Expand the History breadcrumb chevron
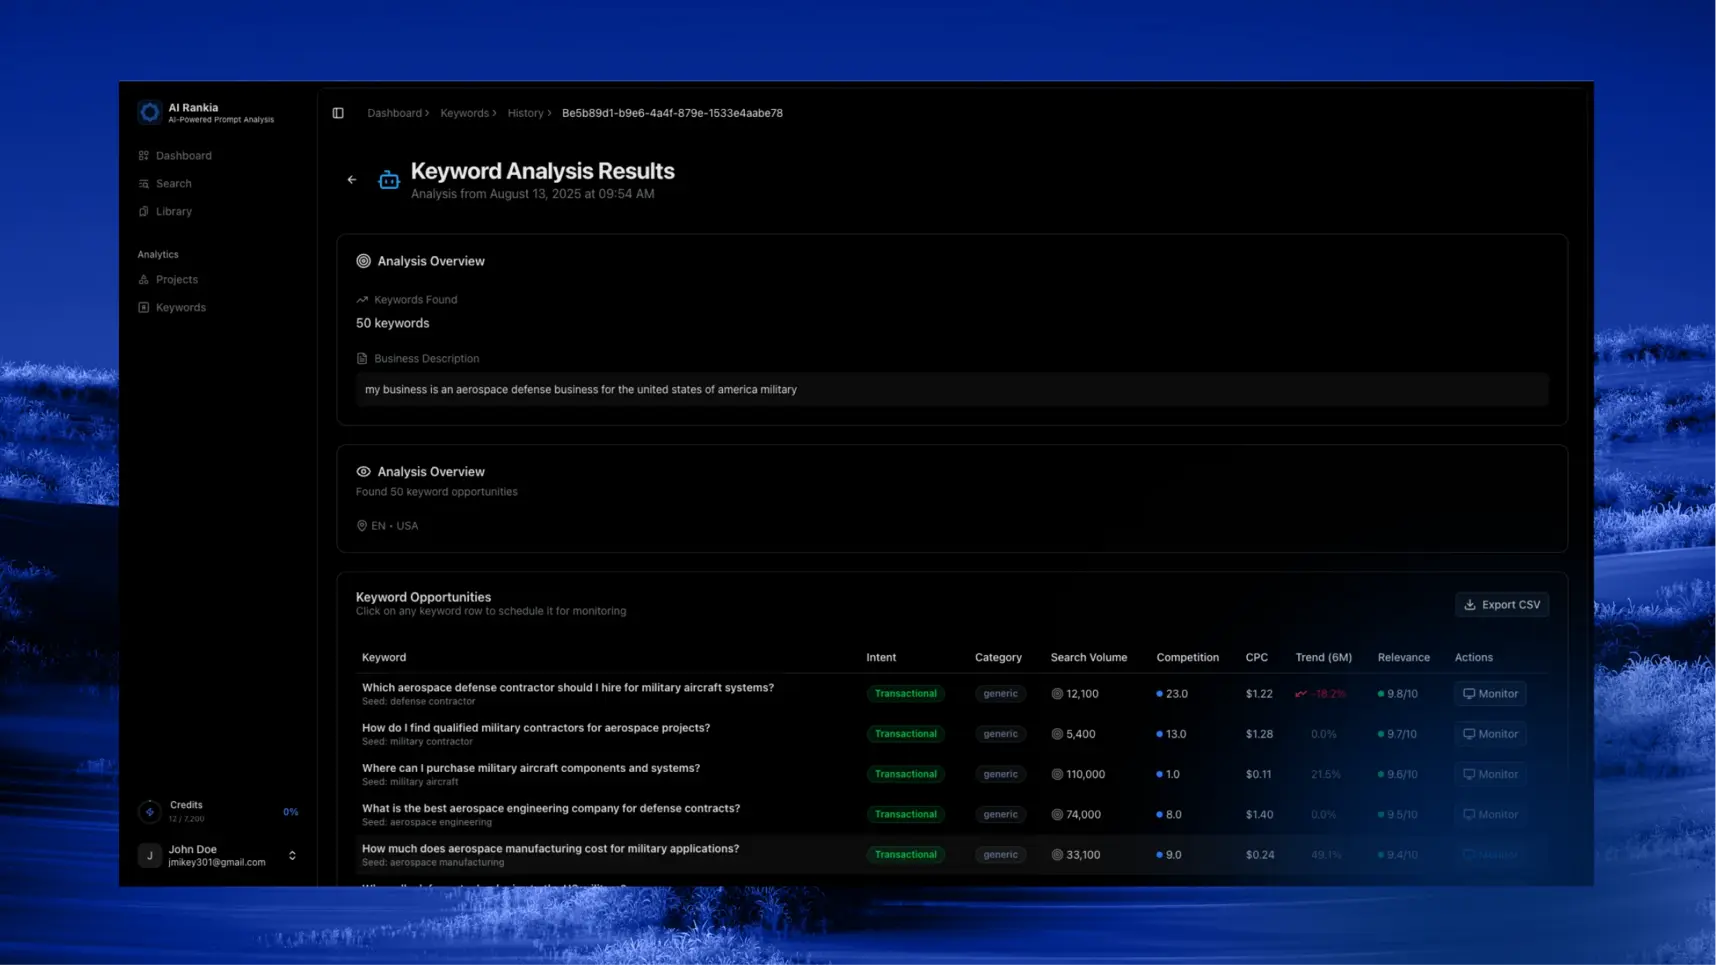Image resolution: width=1716 pixels, height=965 pixels. 549,113
